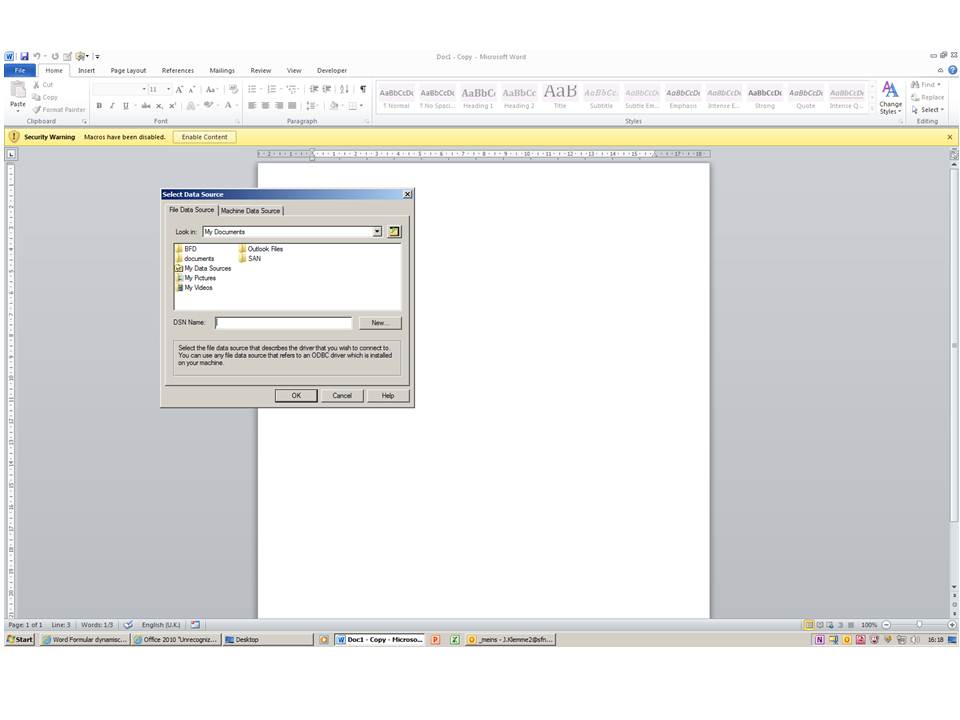
Task: Apply Superscript formatting
Action: coord(172,106)
